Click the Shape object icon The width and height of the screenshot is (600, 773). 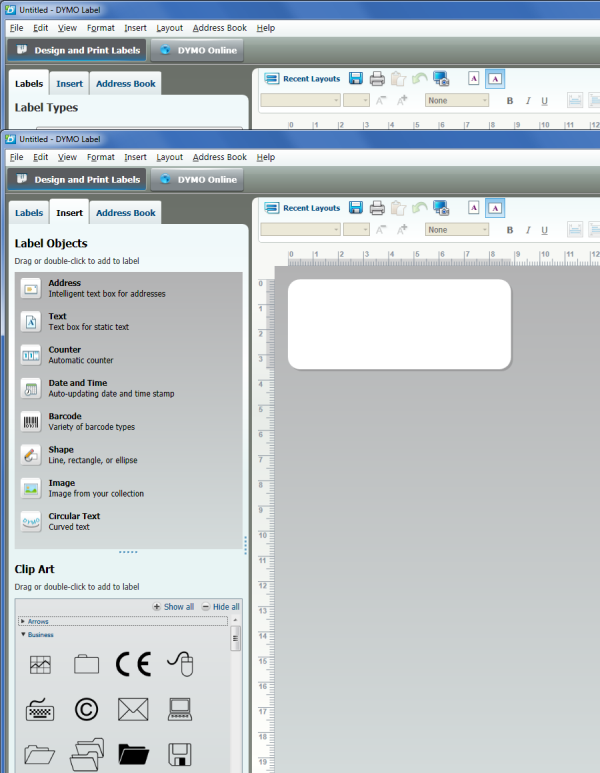[x=31, y=455]
